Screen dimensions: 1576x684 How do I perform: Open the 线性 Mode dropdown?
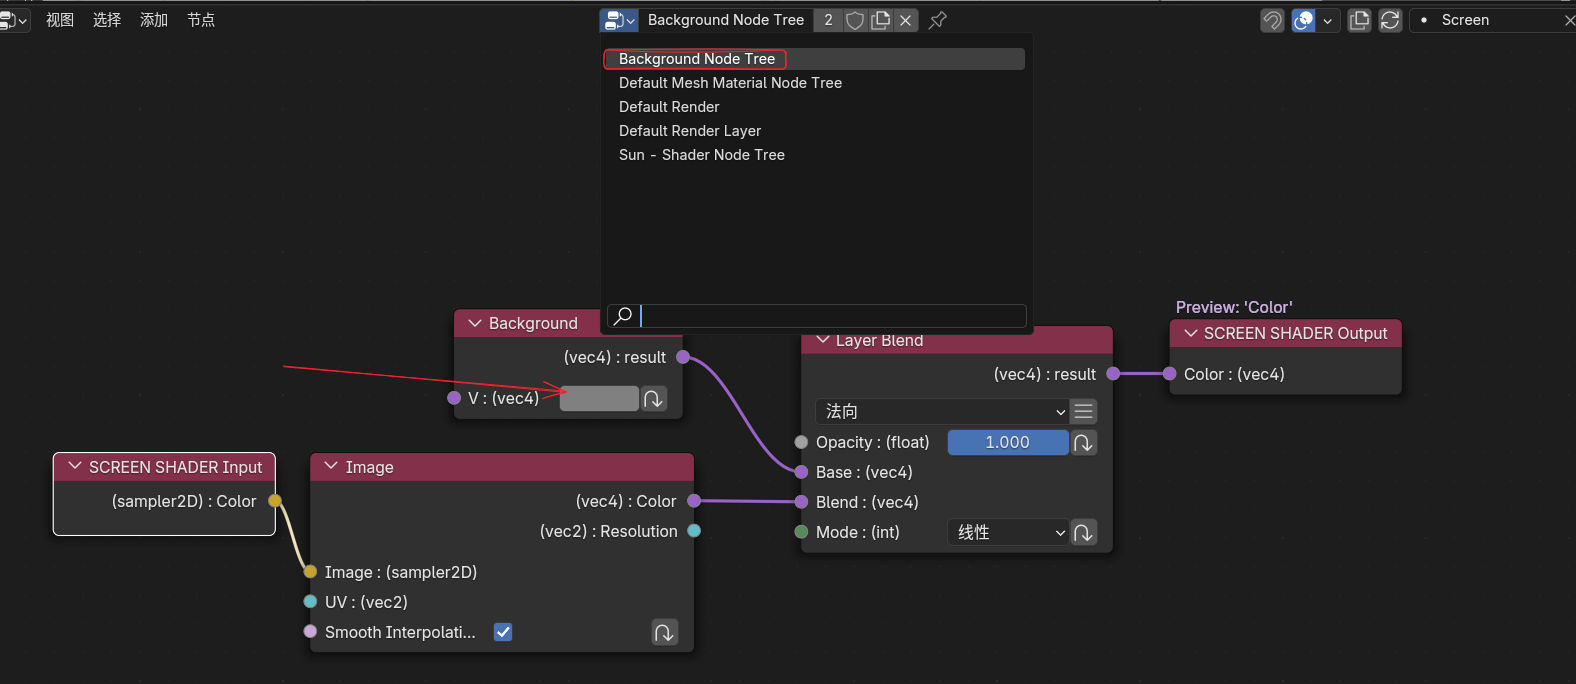coord(1007,533)
